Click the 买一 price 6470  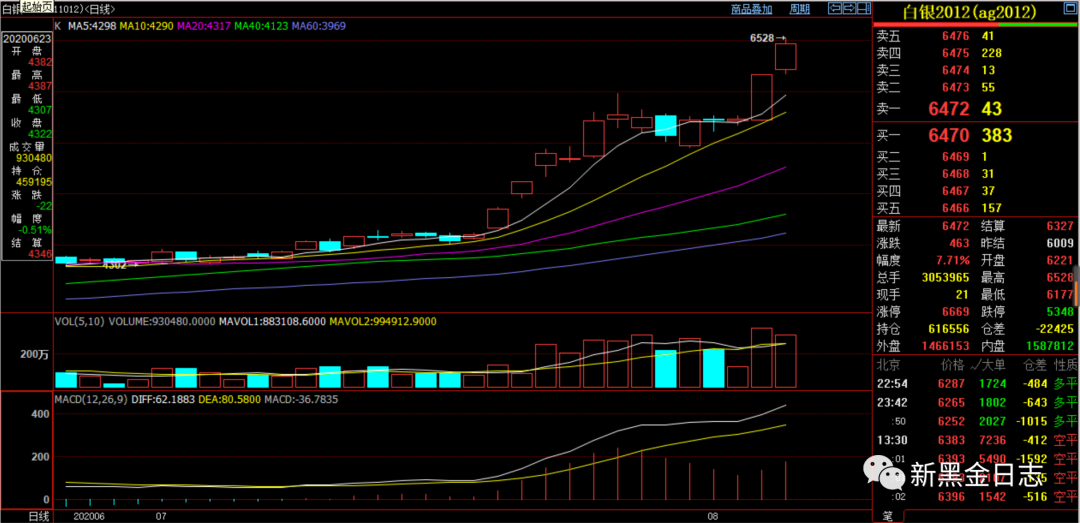tap(948, 135)
